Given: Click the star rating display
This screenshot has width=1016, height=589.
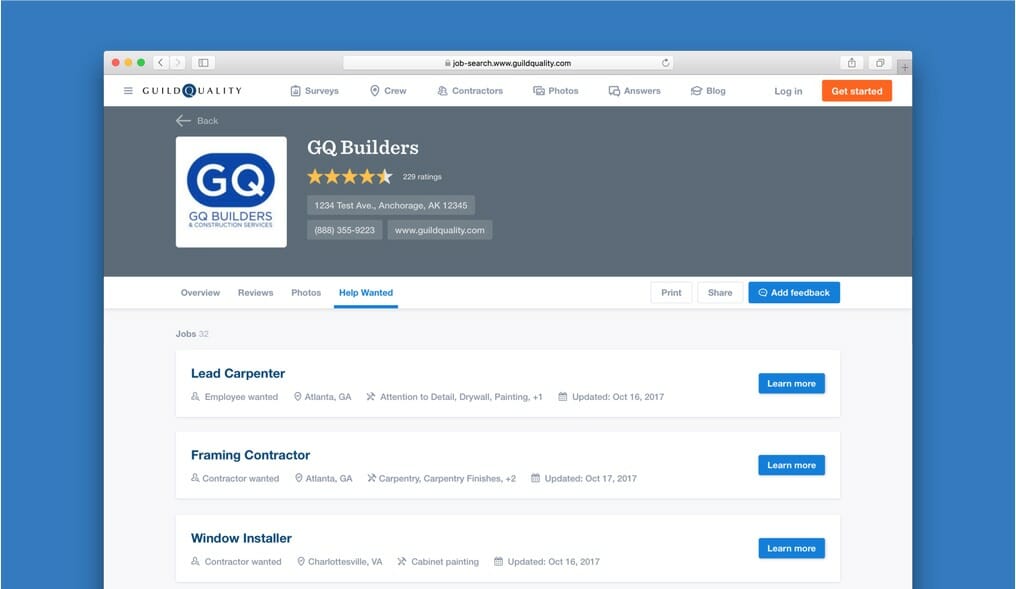Looking at the screenshot, I should point(350,176).
